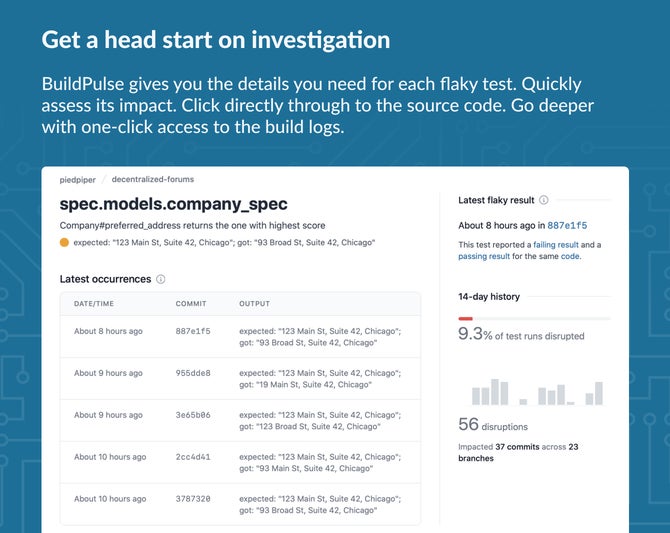Image resolution: width=670 pixels, height=533 pixels.
Task: Click the orange status dot under test description
Action: [x=64, y=242]
